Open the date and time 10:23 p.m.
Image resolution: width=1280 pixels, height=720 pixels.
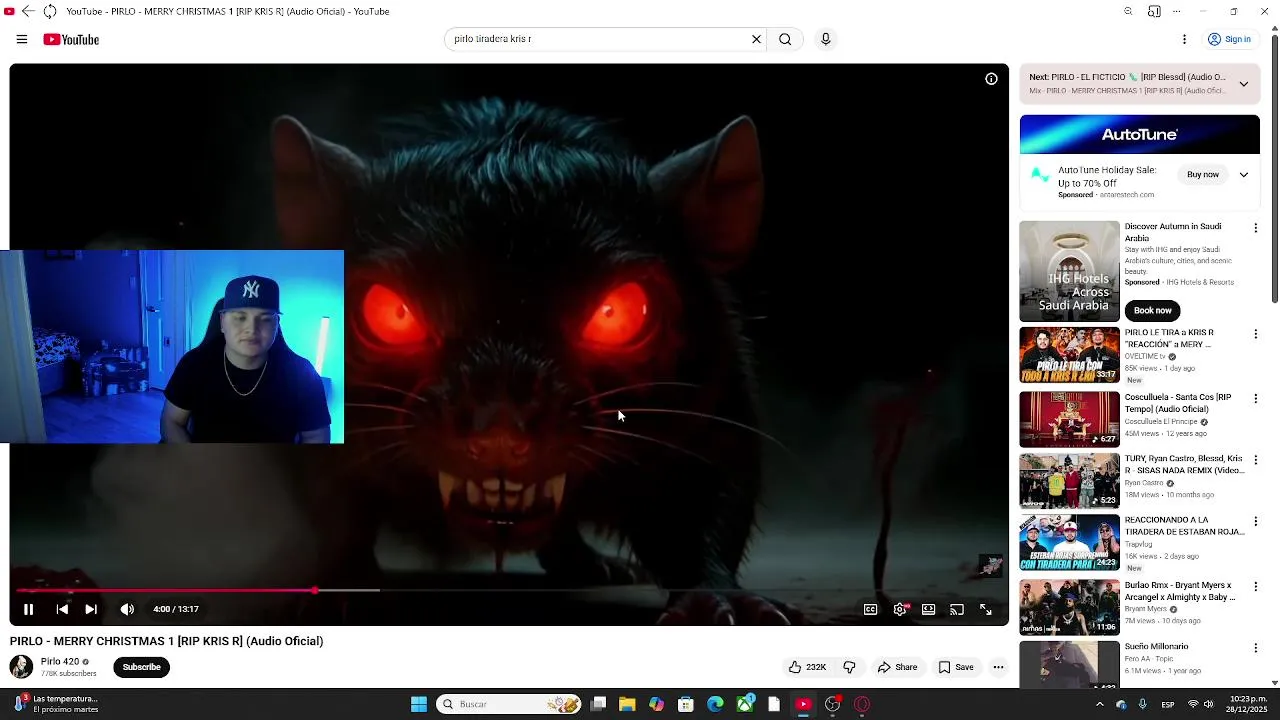[1248, 704]
